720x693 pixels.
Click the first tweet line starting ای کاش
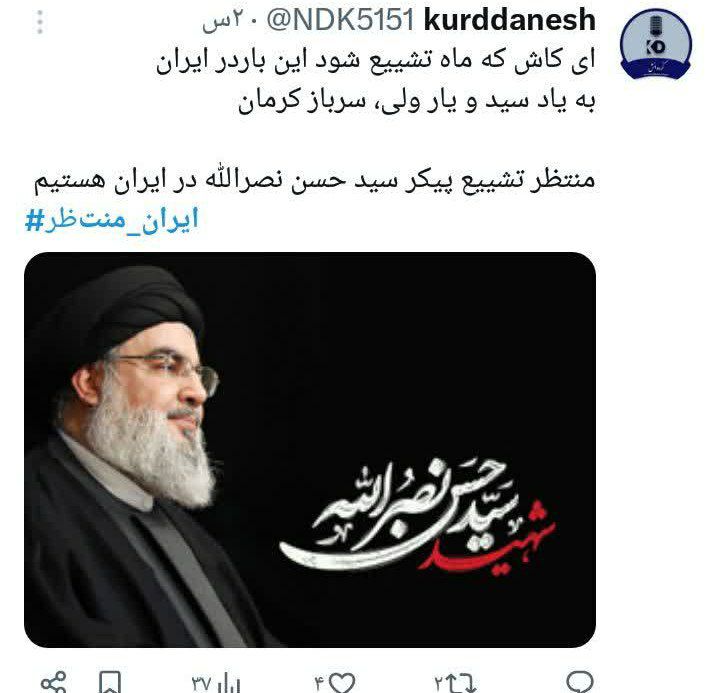(x=376, y=62)
